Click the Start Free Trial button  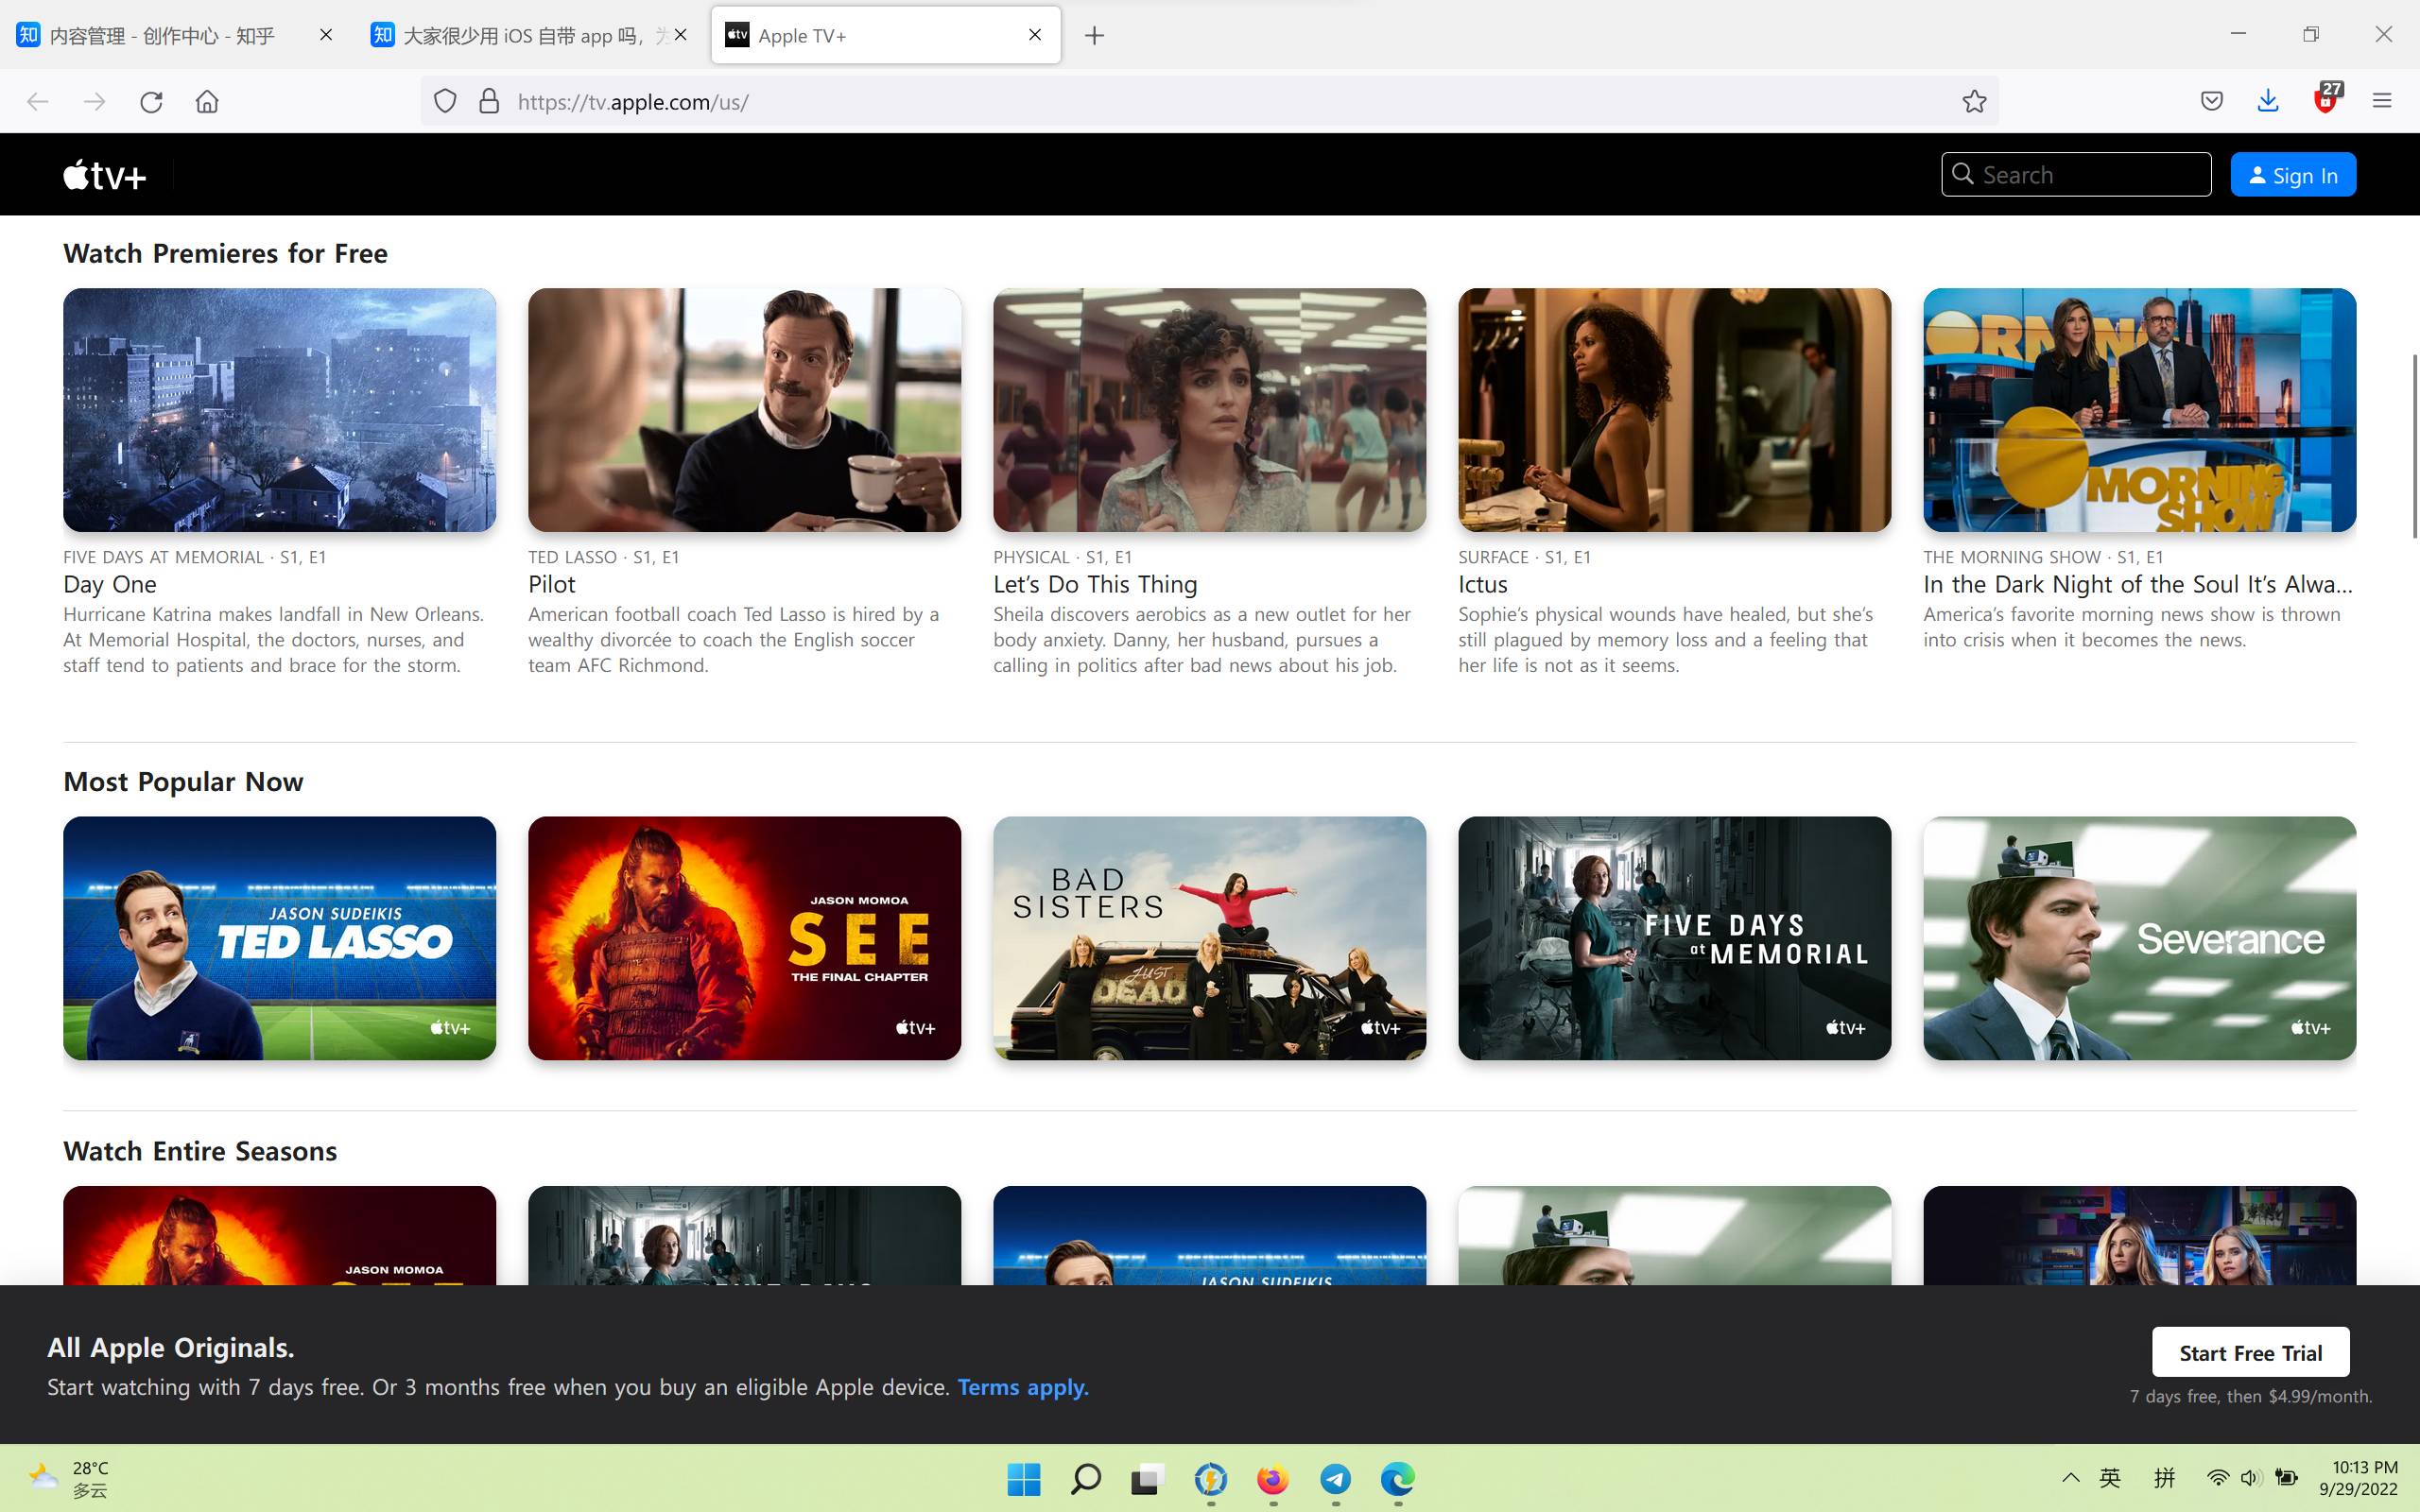2250,1352
